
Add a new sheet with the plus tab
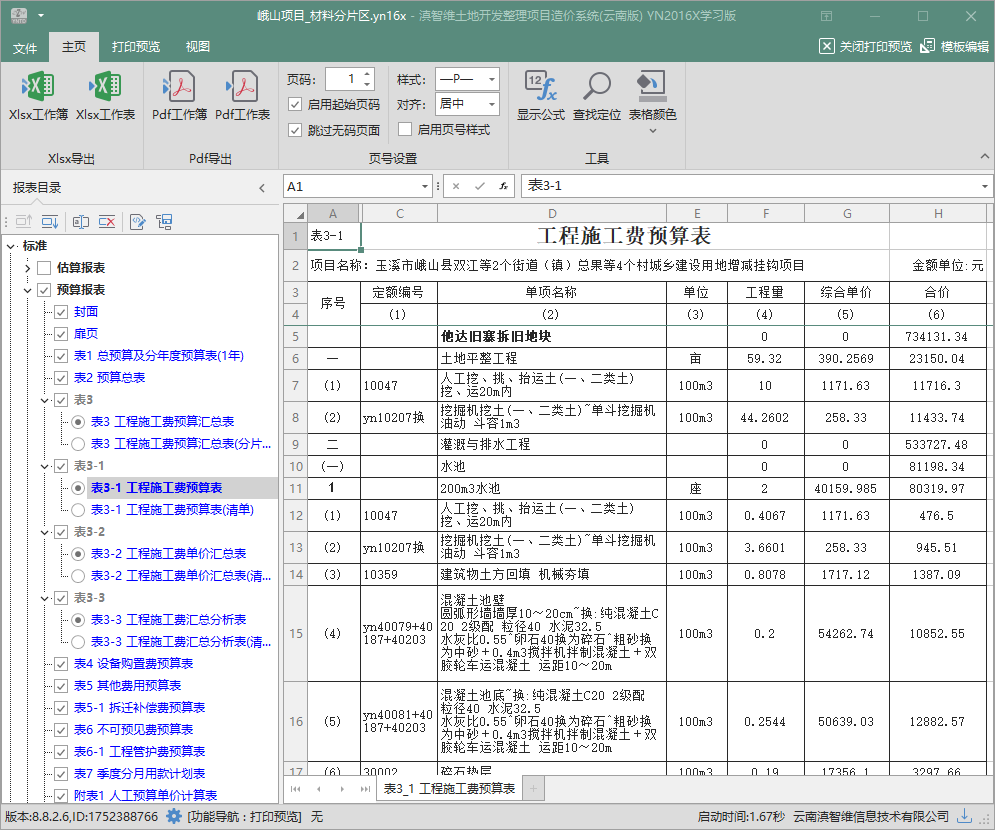click(533, 789)
